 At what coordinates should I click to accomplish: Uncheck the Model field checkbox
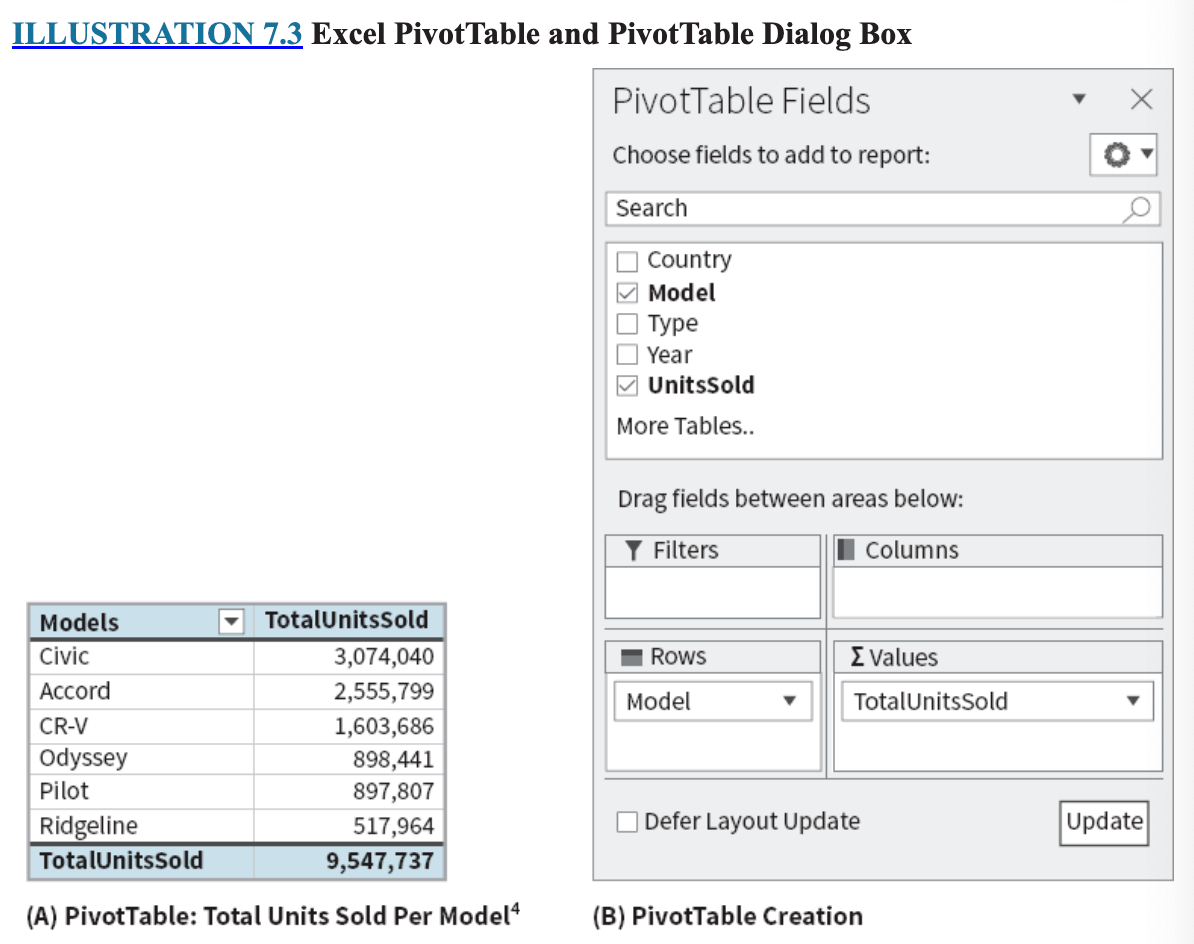(627, 292)
